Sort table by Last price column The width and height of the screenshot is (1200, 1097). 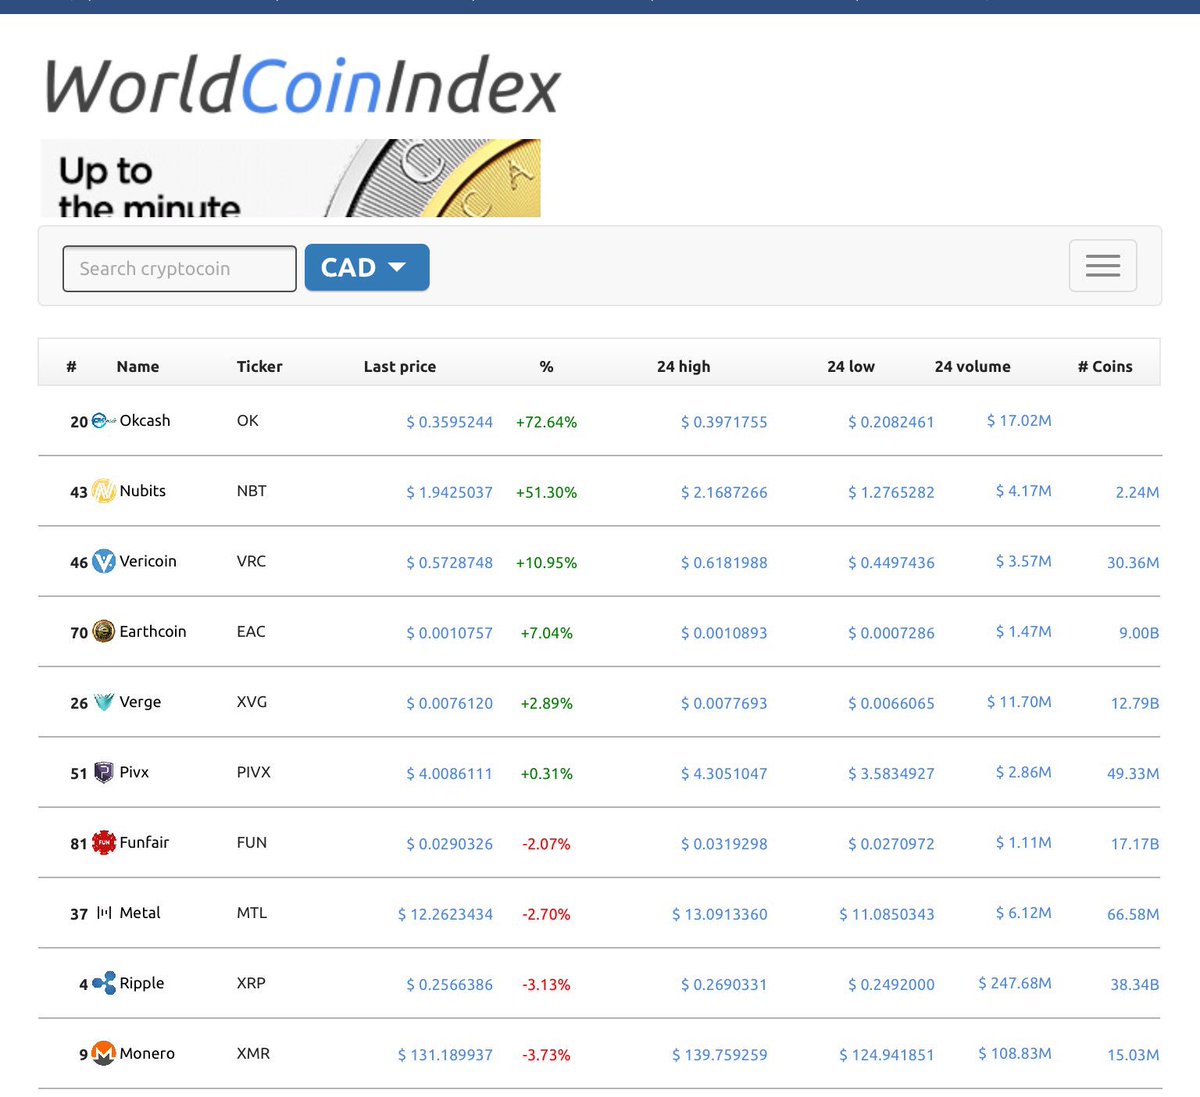pyautogui.click(x=400, y=367)
